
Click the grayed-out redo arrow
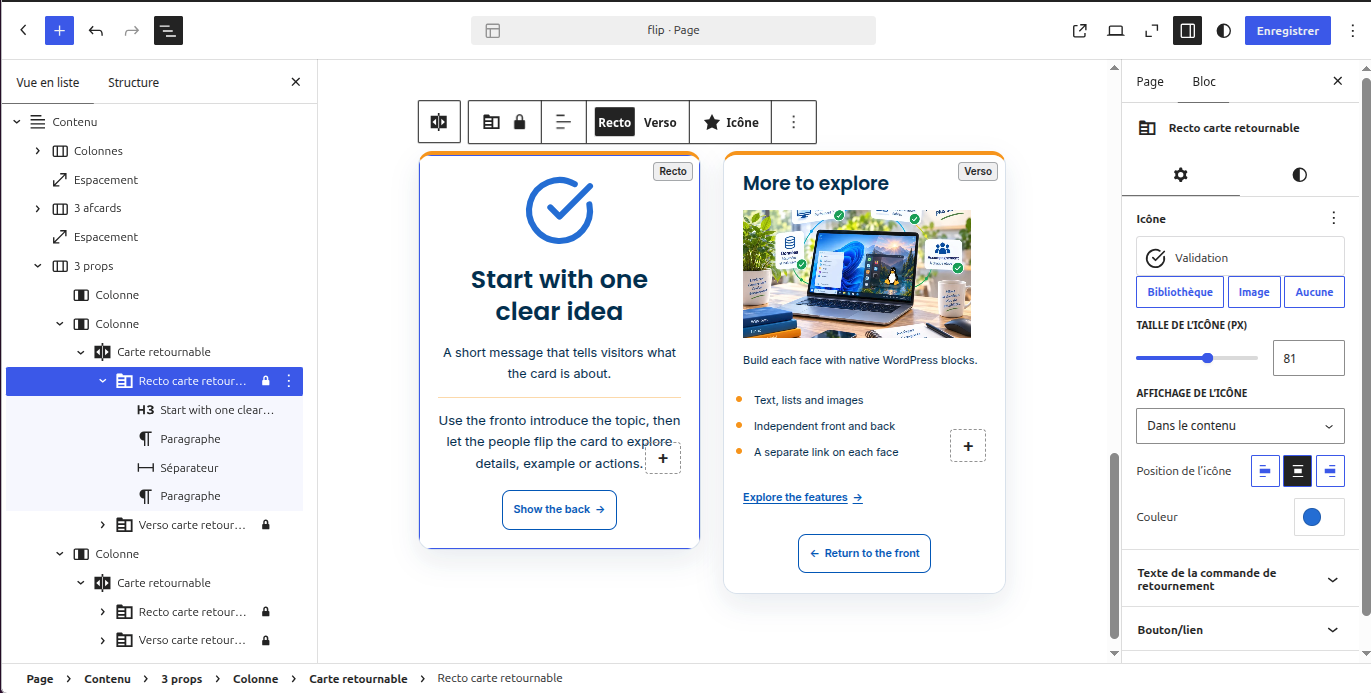(x=132, y=30)
